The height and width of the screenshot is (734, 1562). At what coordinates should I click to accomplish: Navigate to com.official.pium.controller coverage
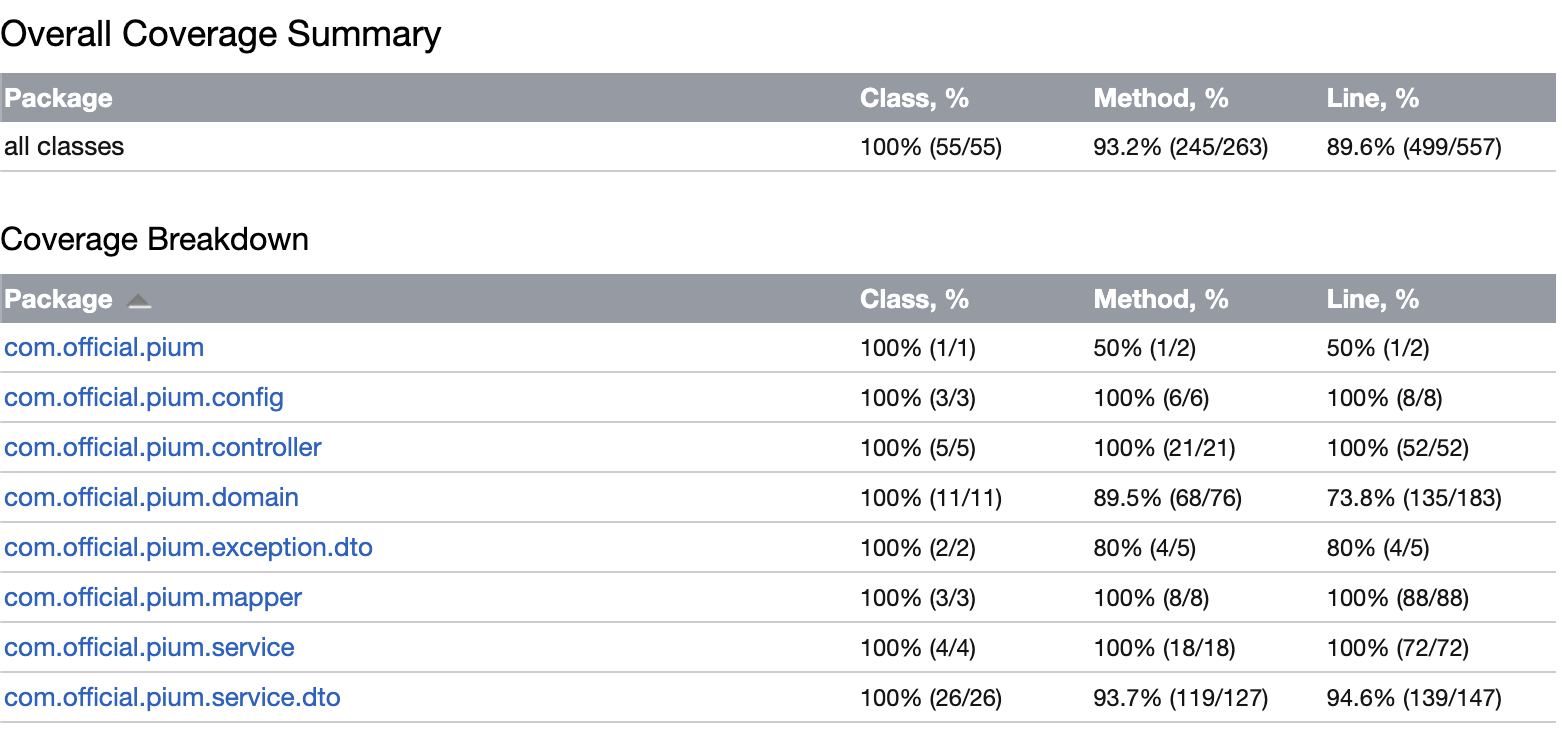163,448
